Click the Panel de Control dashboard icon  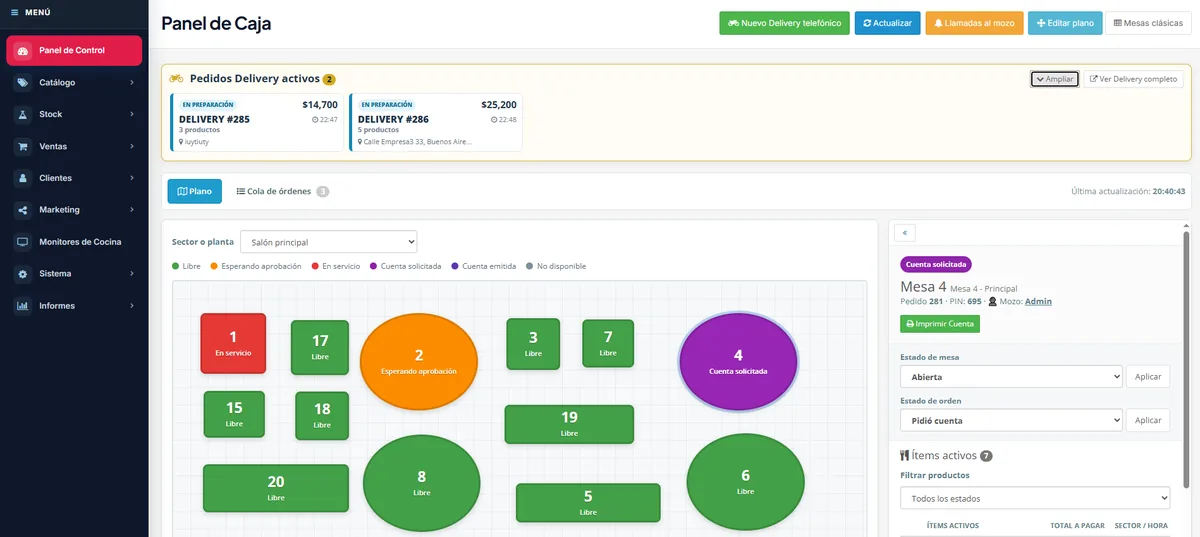tap(23, 51)
